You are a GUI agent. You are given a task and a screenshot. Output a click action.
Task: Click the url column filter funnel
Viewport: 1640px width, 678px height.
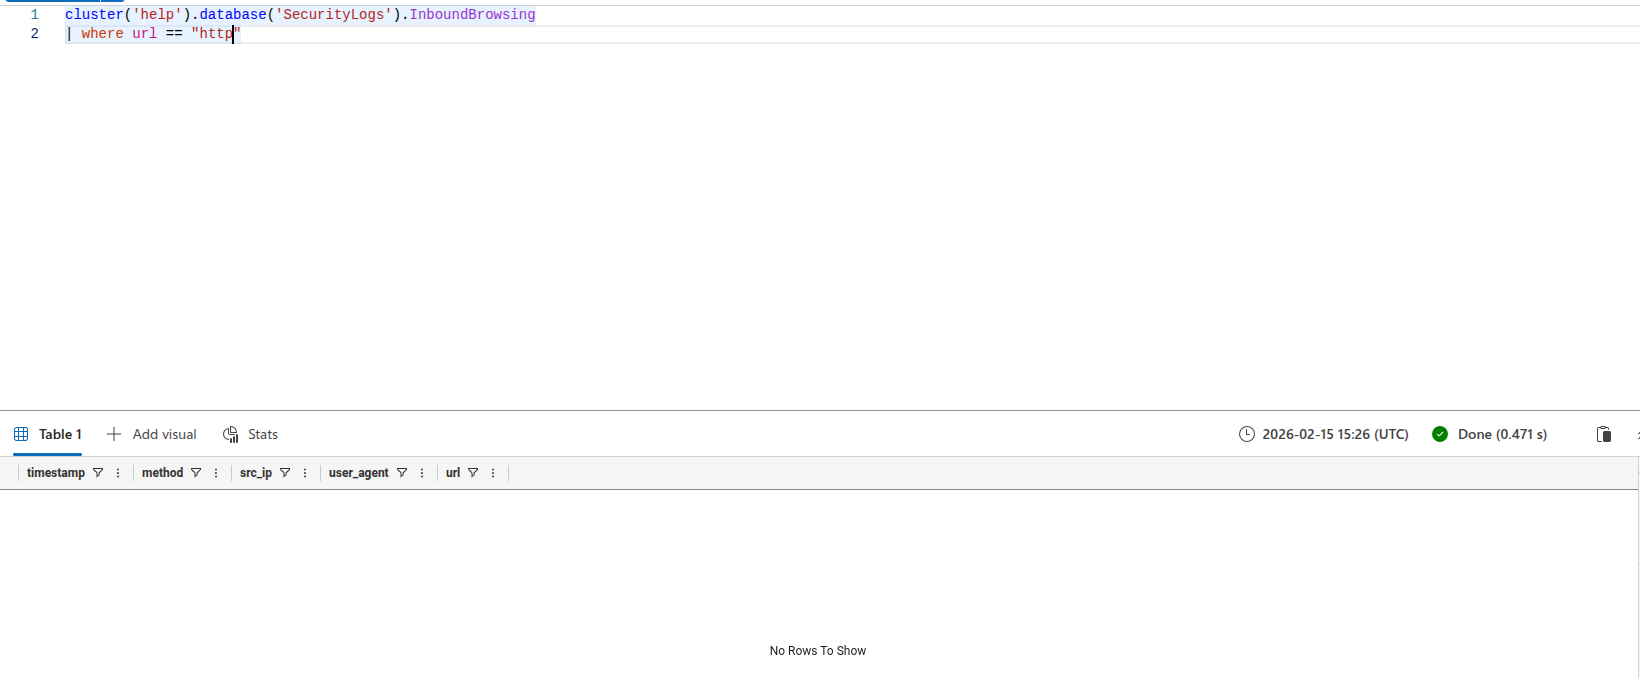point(473,473)
